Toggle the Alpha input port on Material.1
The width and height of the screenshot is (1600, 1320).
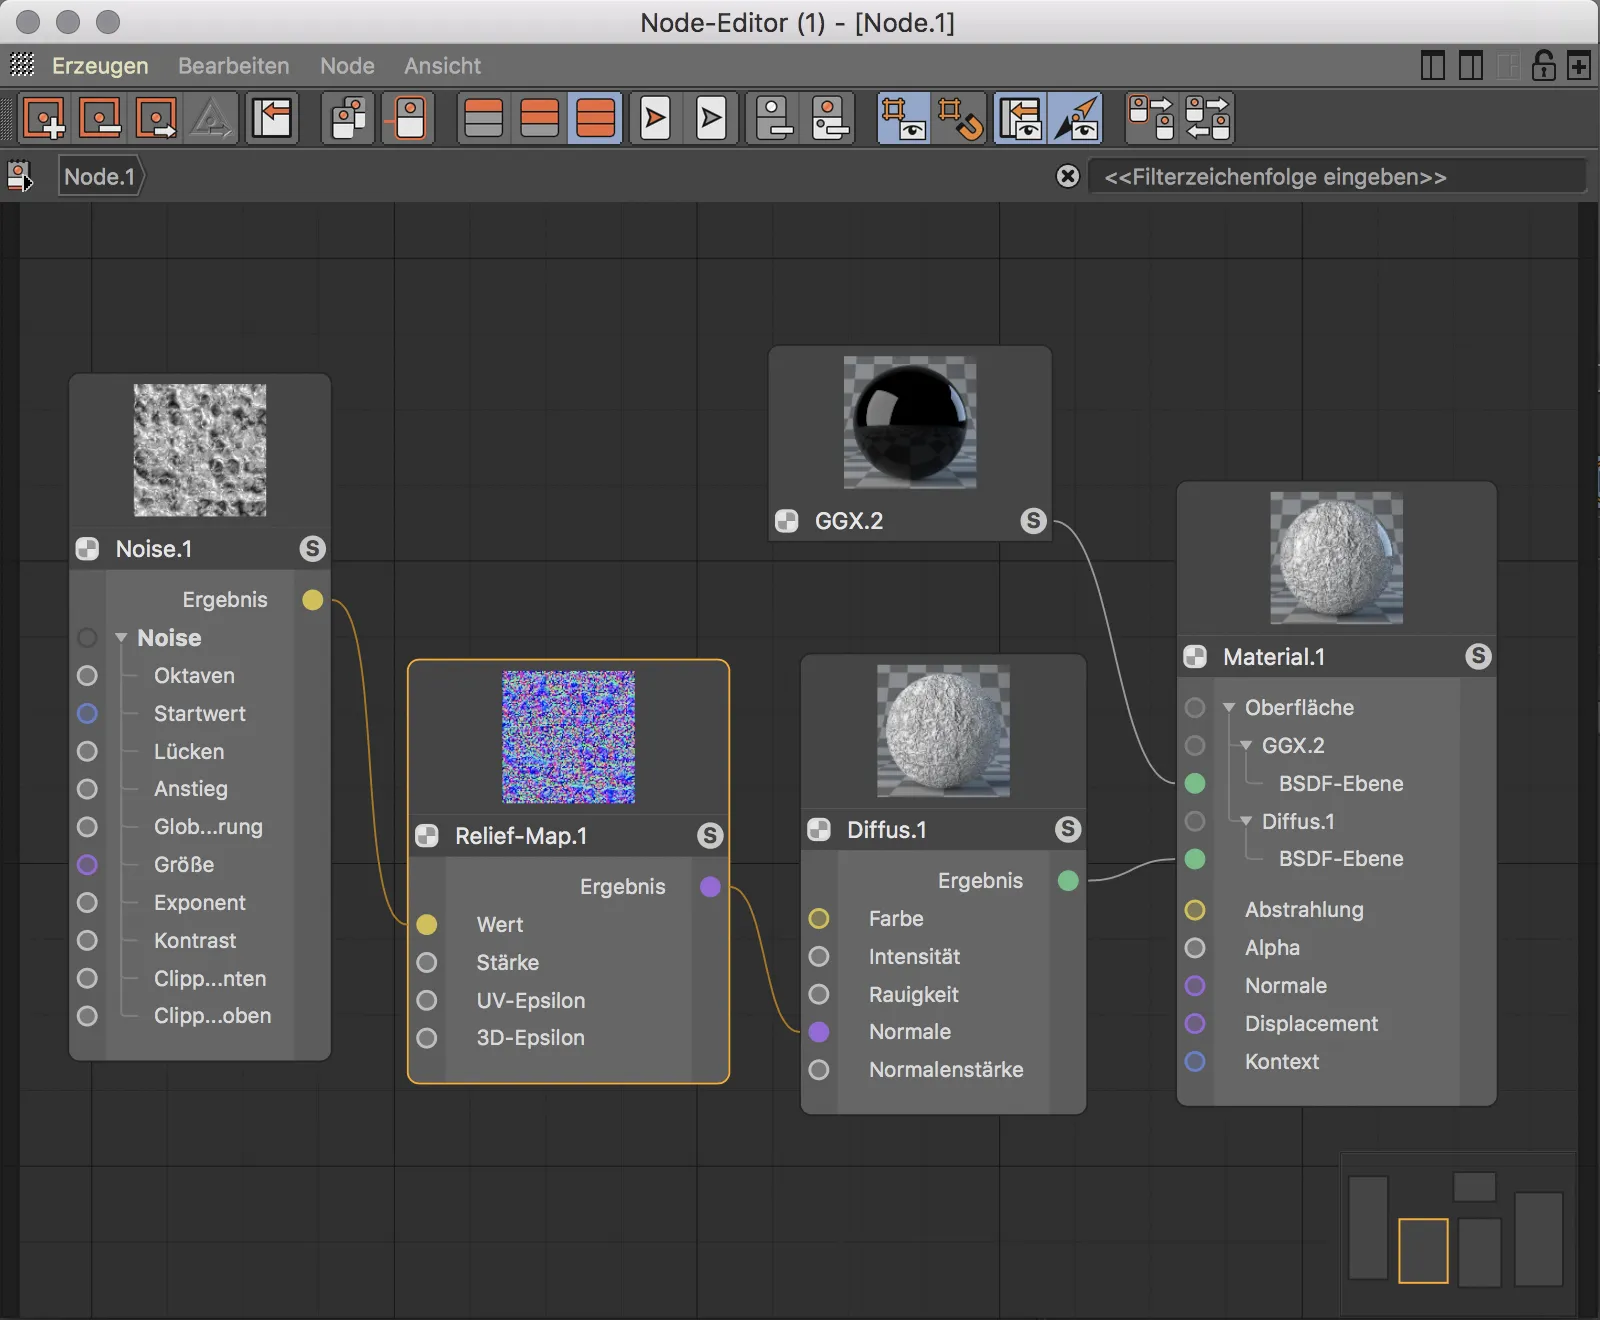tap(1195, 948)
